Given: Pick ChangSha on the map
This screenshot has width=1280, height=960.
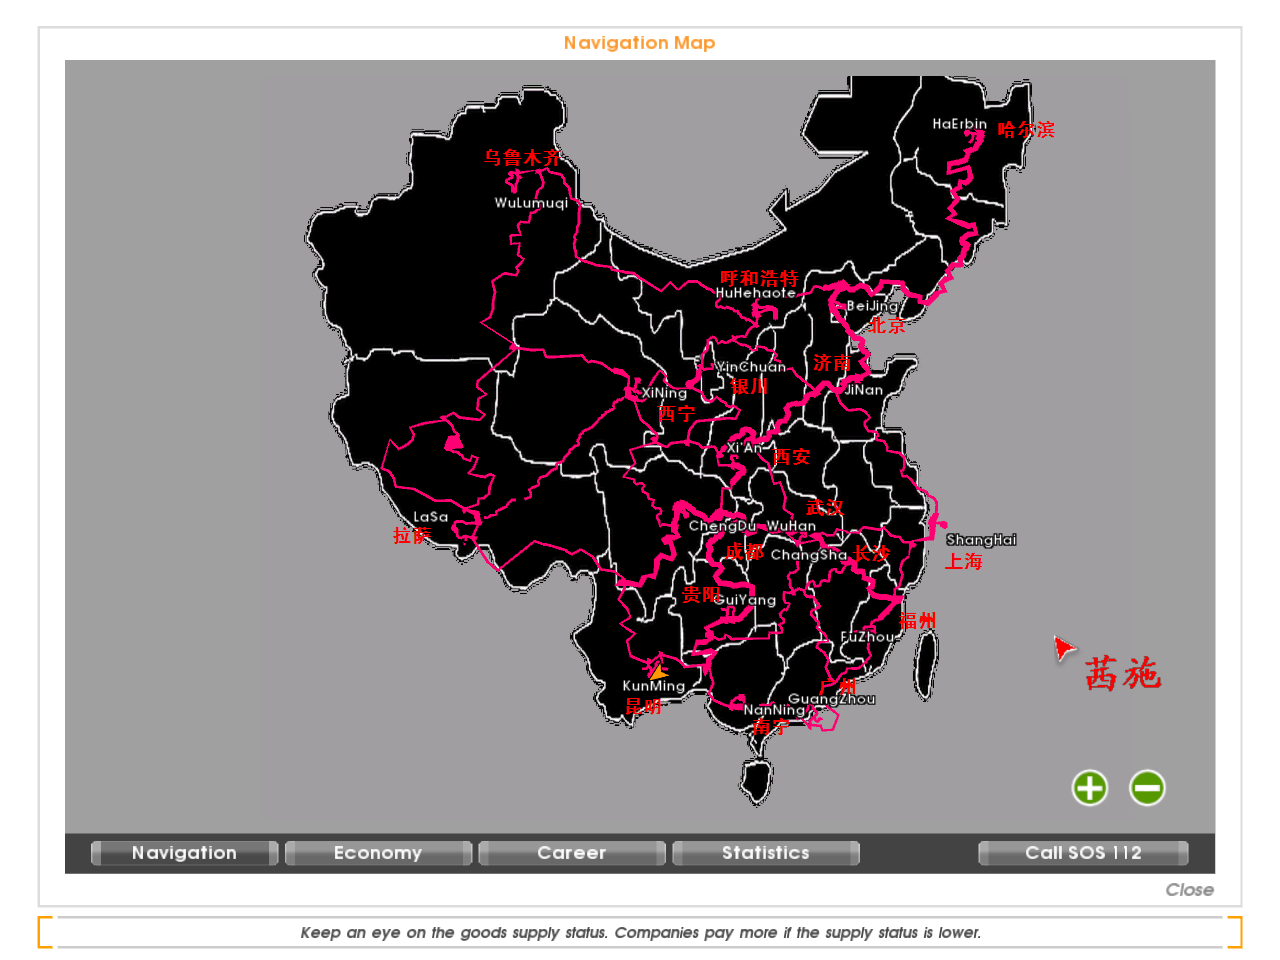Looking at the screenshot, I should tap(808, 555).
